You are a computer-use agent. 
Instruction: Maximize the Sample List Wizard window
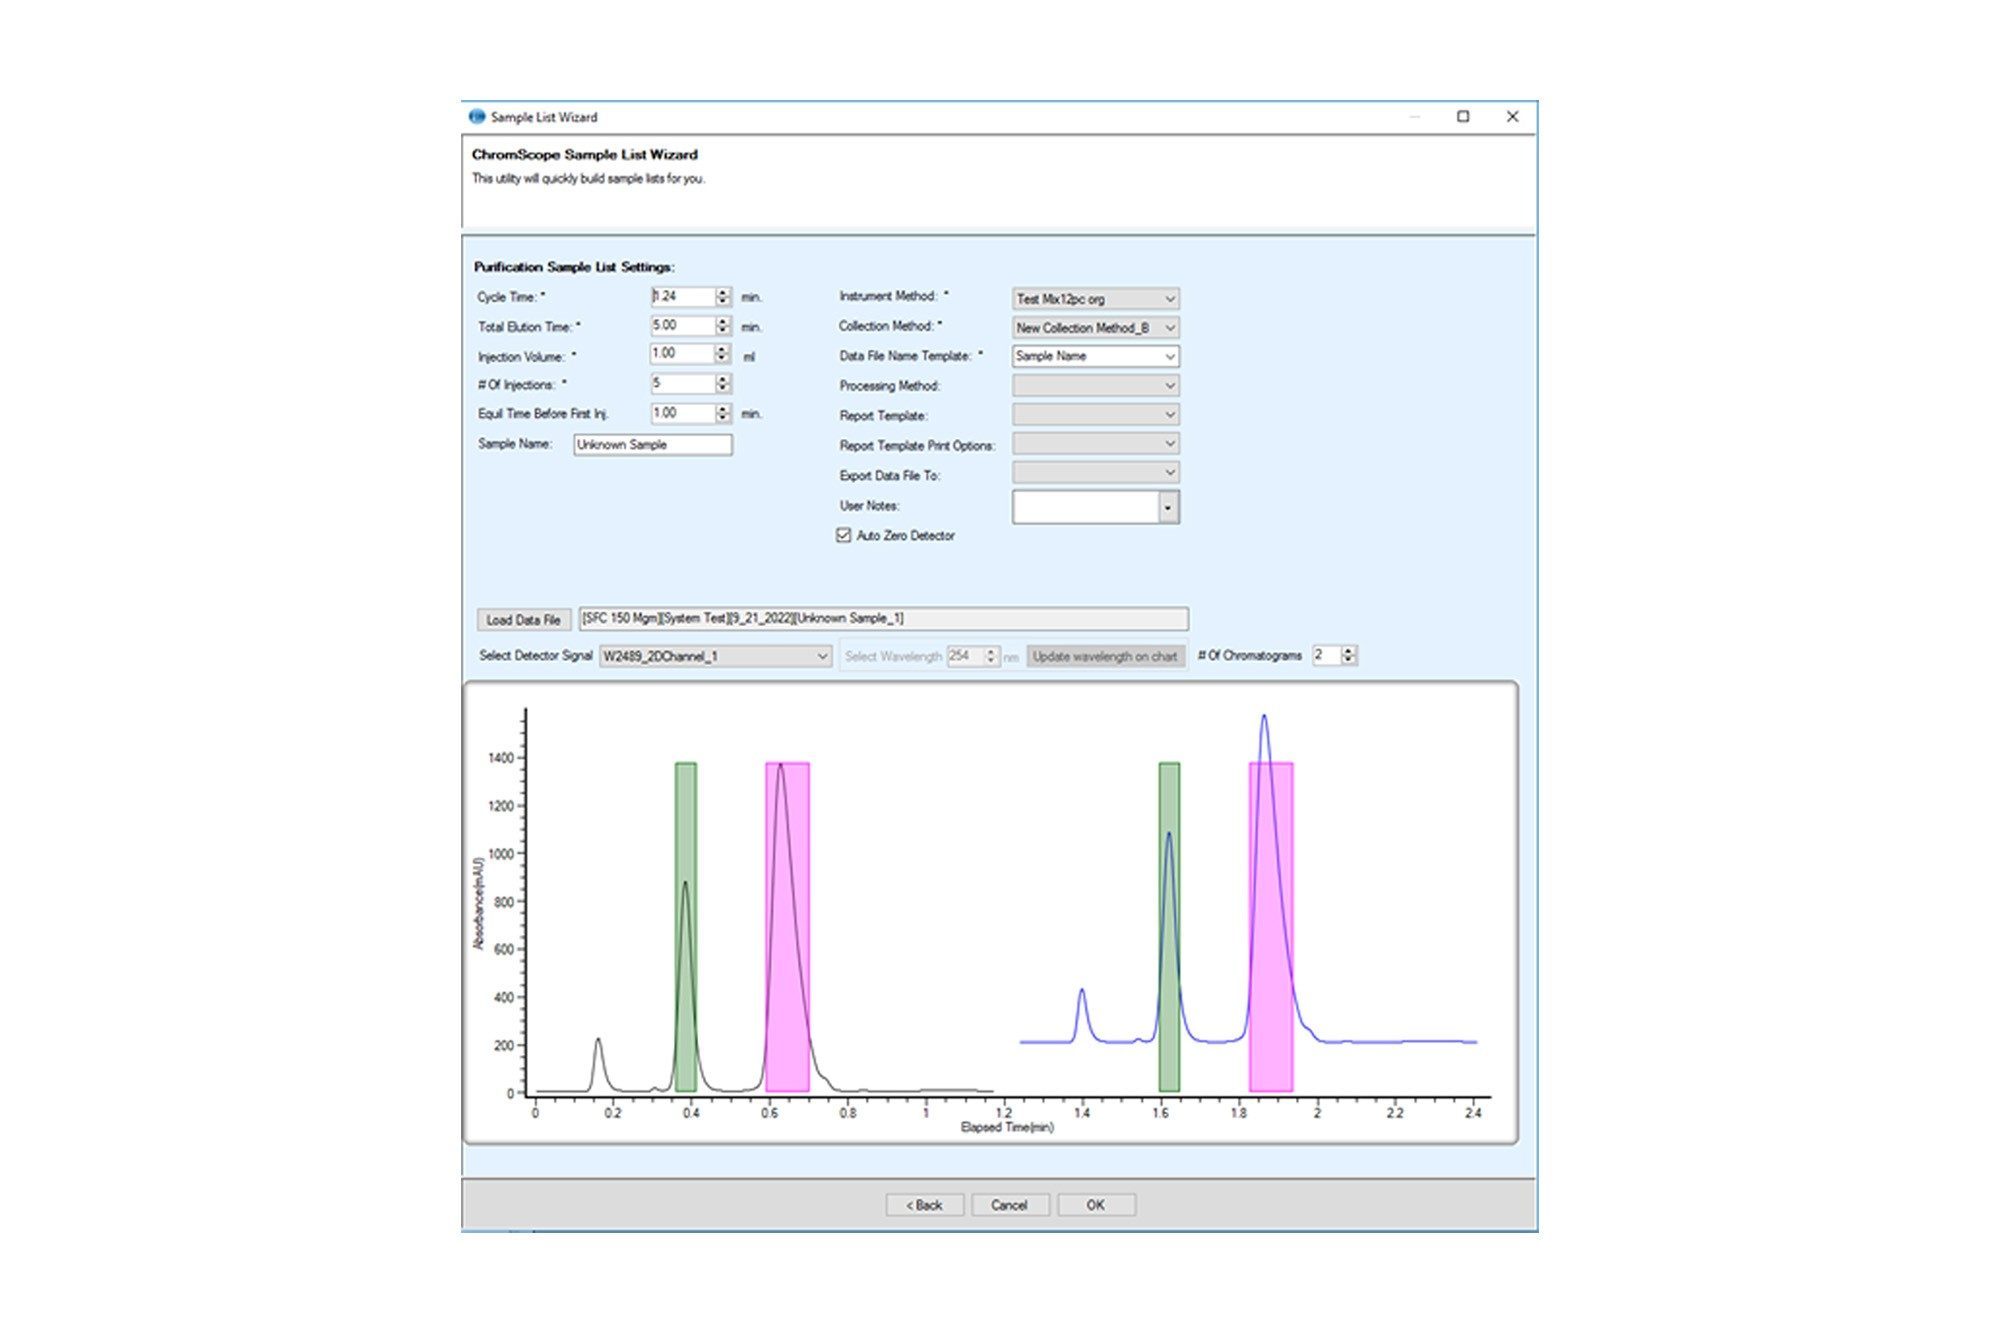[1463, 117]
